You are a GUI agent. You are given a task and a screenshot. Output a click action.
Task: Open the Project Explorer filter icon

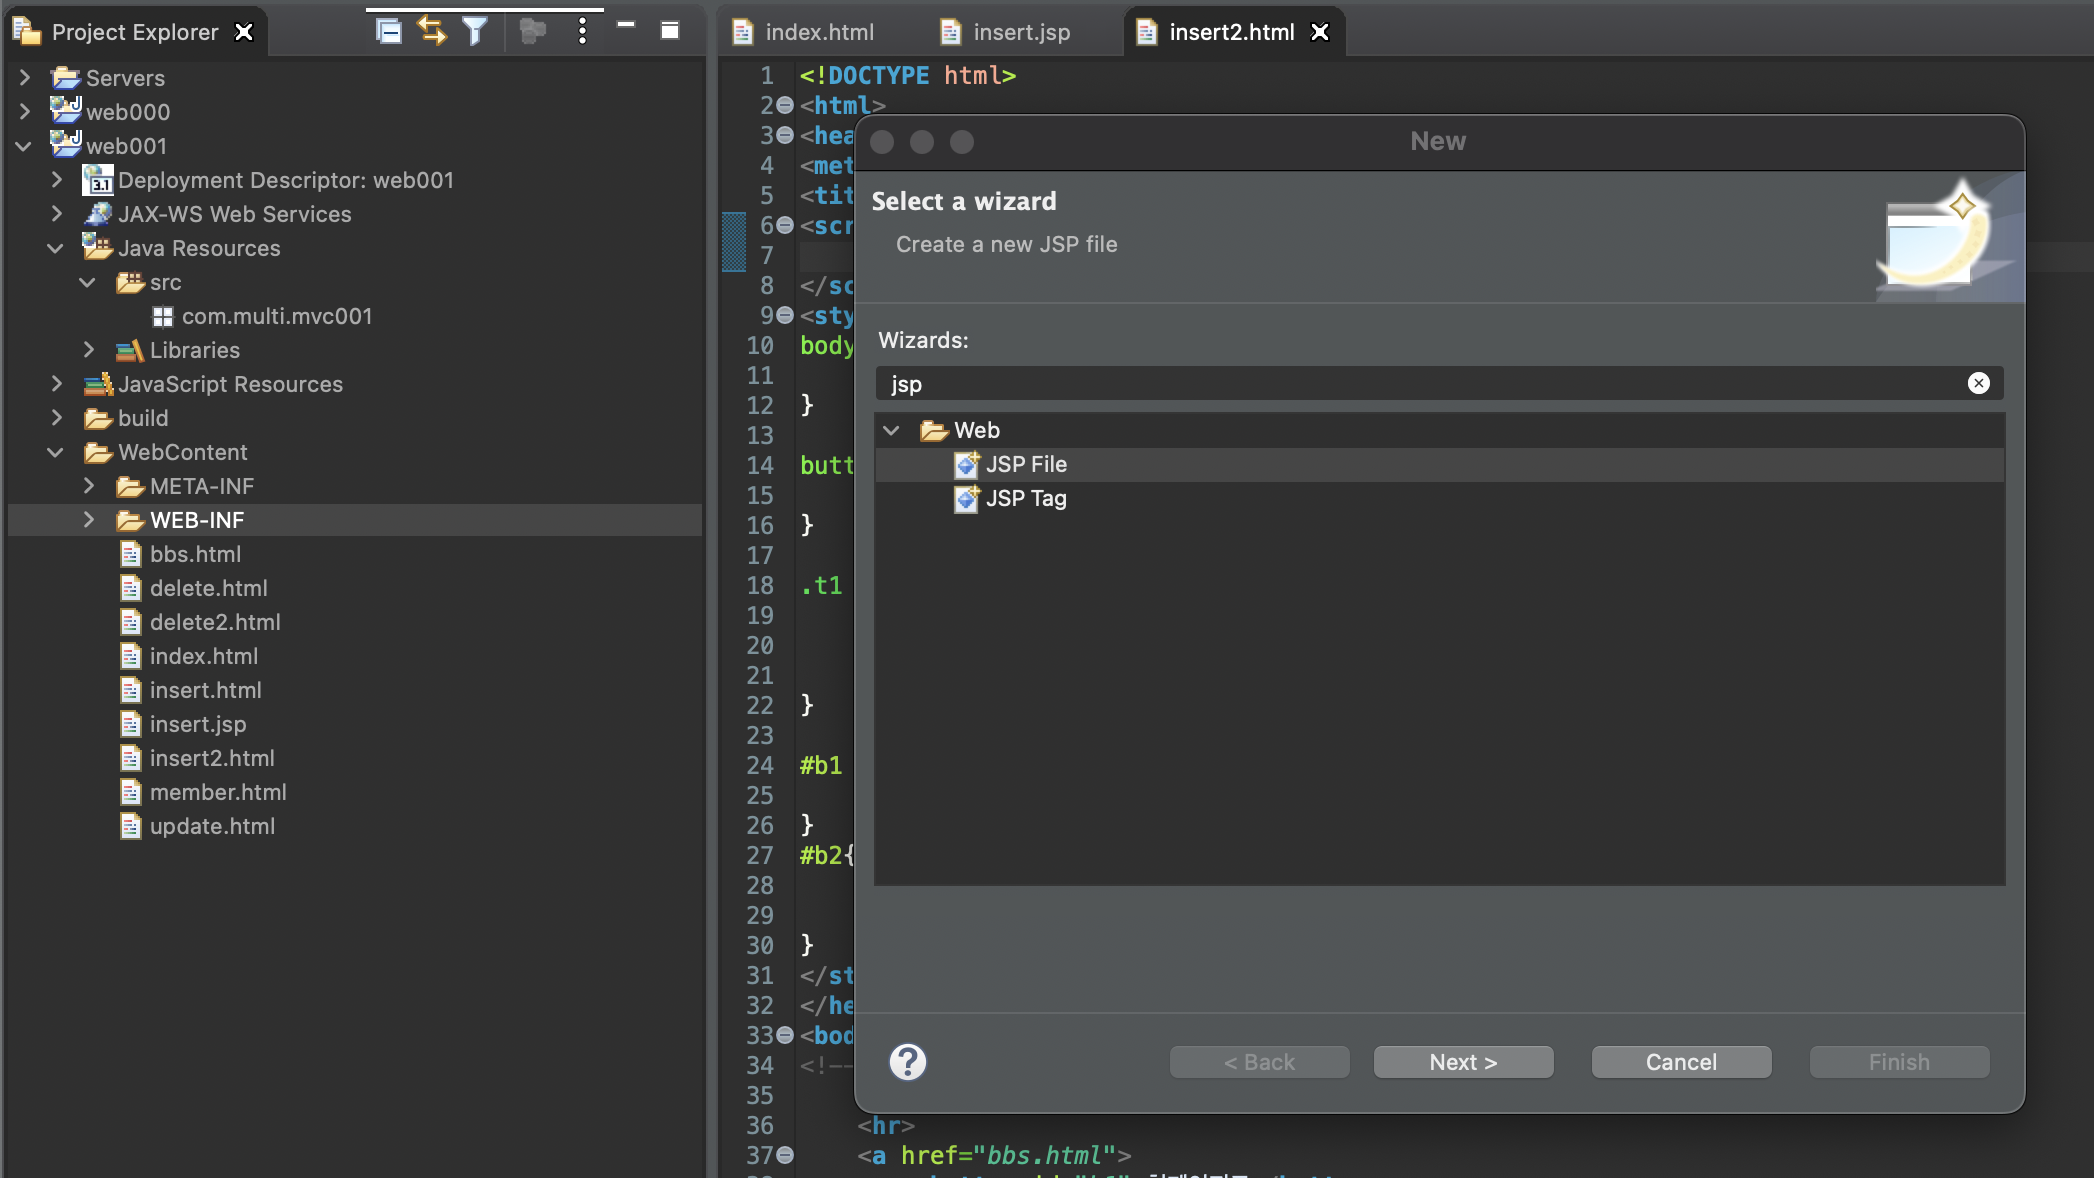476,31
